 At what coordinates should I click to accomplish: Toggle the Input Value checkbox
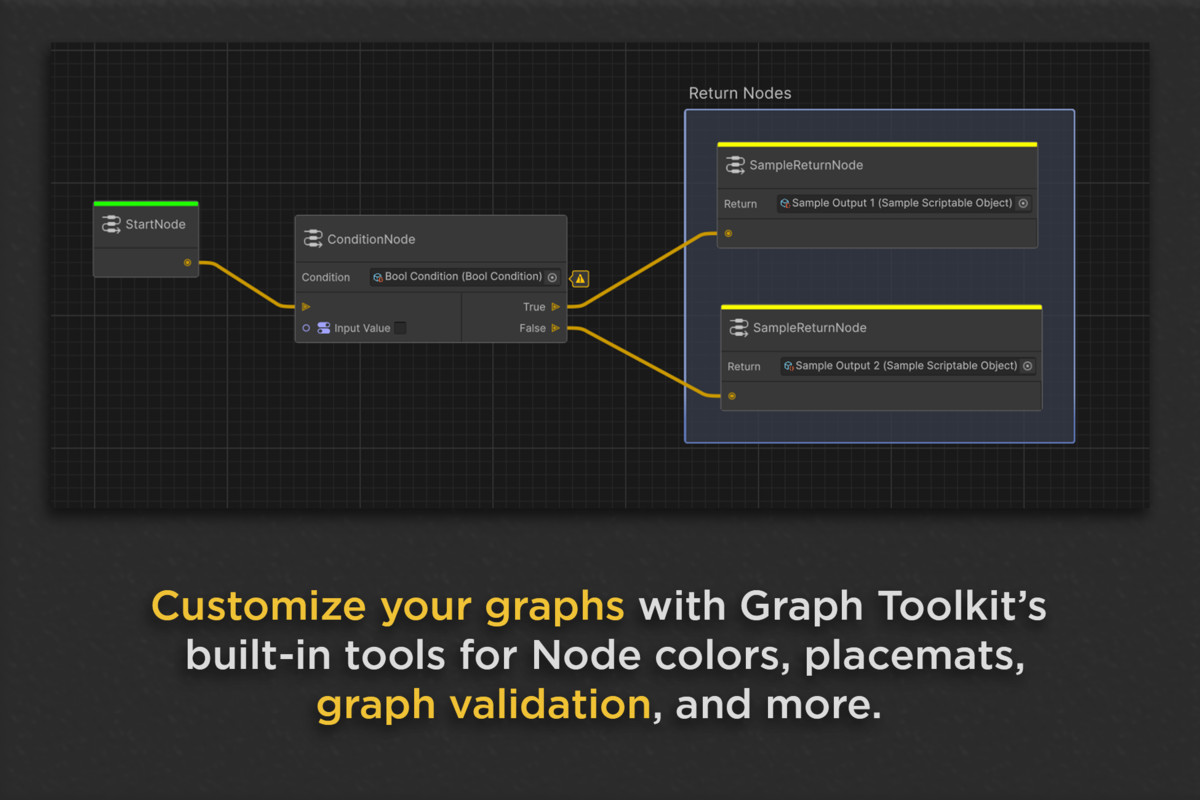(400, 328)
